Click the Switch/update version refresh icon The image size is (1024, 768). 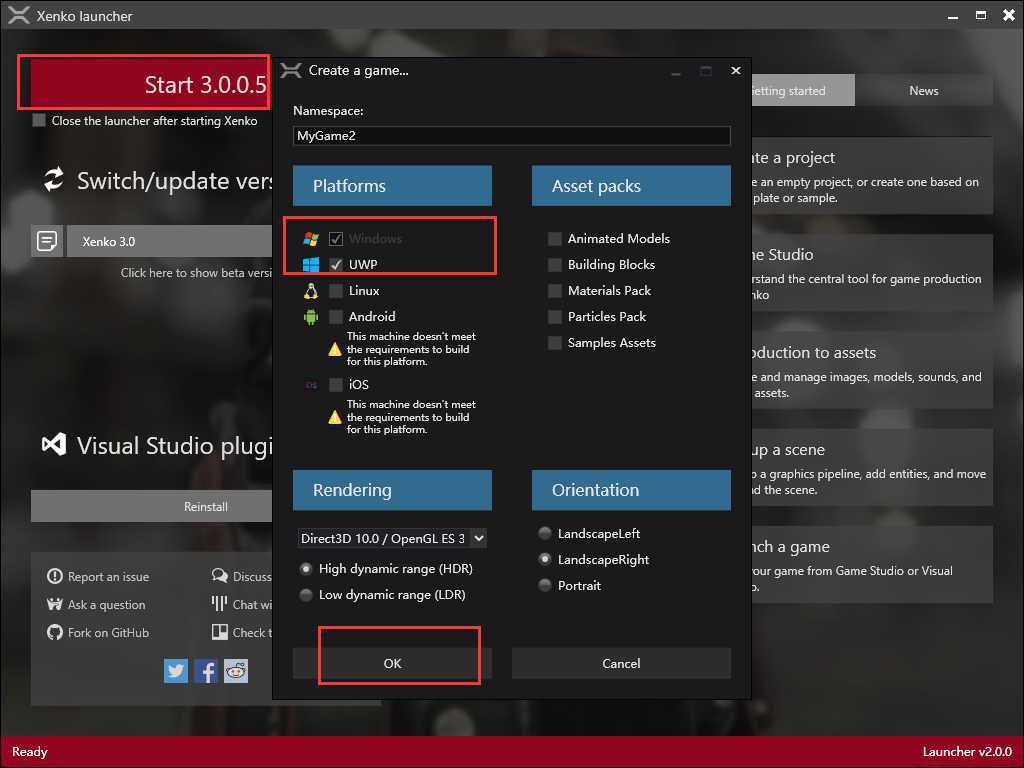coord(54,180)
